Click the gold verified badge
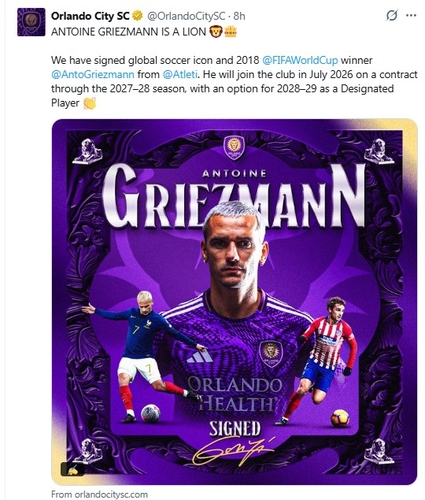This screenshot has width=425, height=500. click(x=138, y=16)
